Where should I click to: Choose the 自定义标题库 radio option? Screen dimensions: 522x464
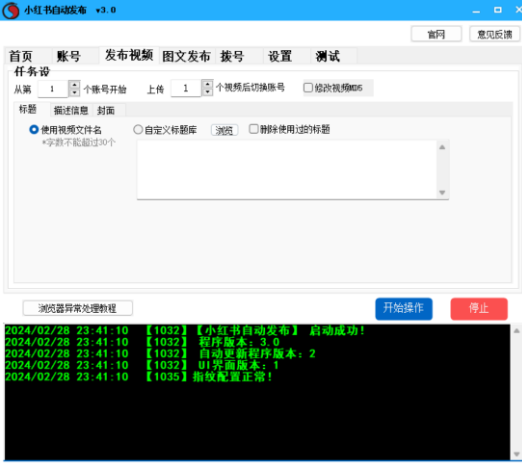pos(138,129)
